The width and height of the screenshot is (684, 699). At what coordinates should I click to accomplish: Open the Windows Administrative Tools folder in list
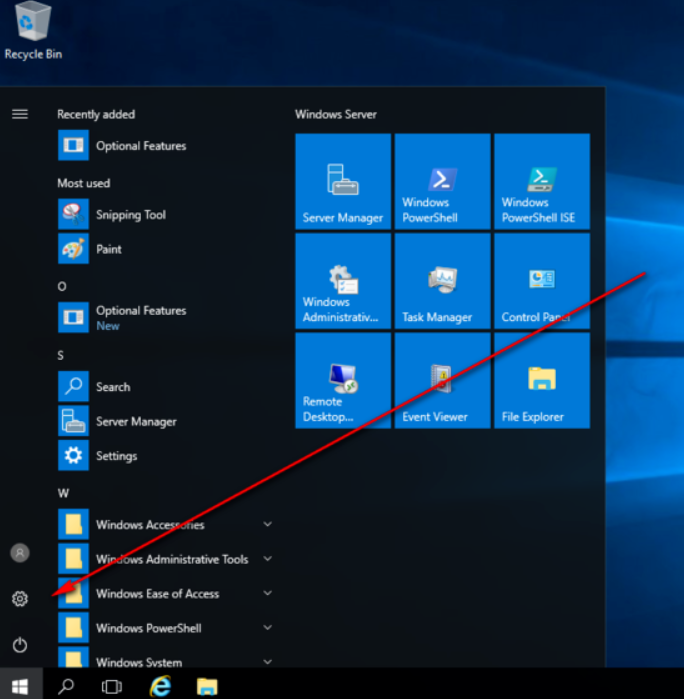[x=167, y=559]
